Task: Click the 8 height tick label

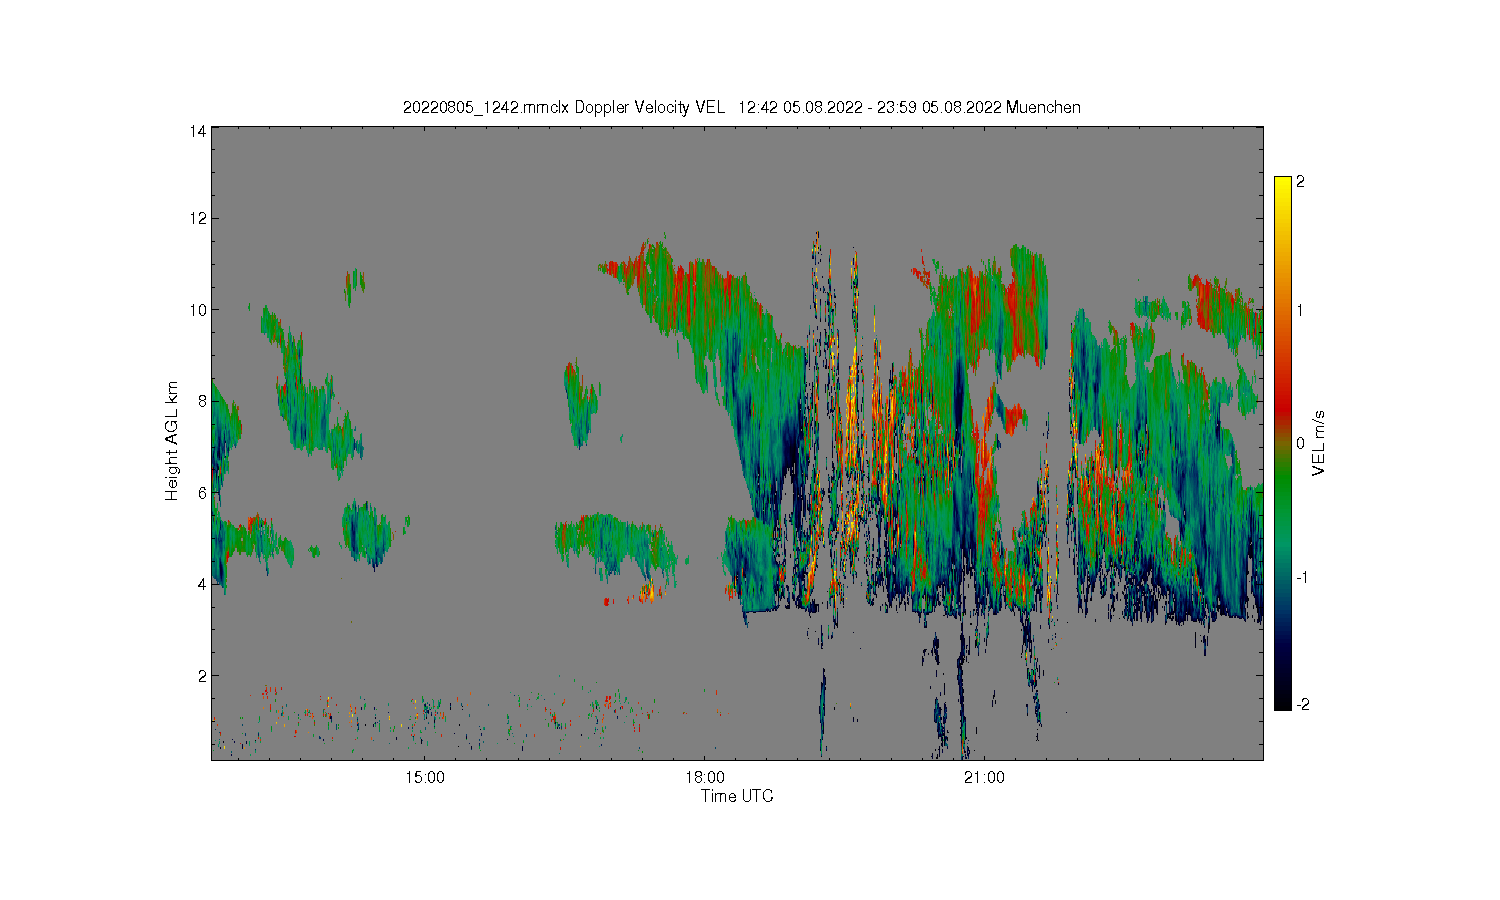Action: 202,401
